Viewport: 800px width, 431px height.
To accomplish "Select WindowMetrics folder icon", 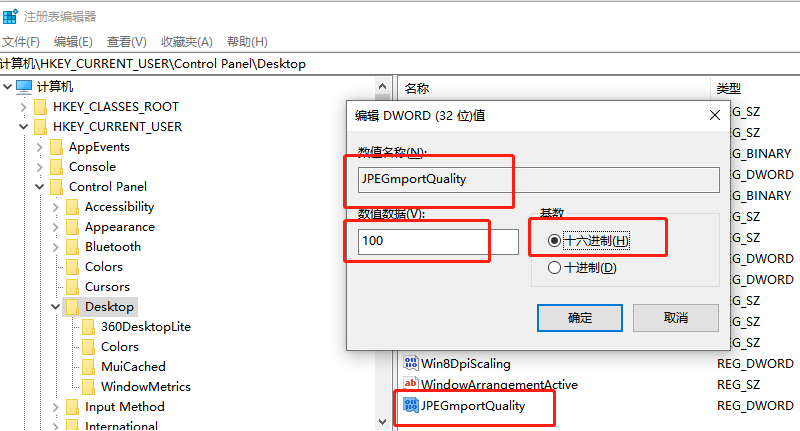I will (x=88, y=387).
